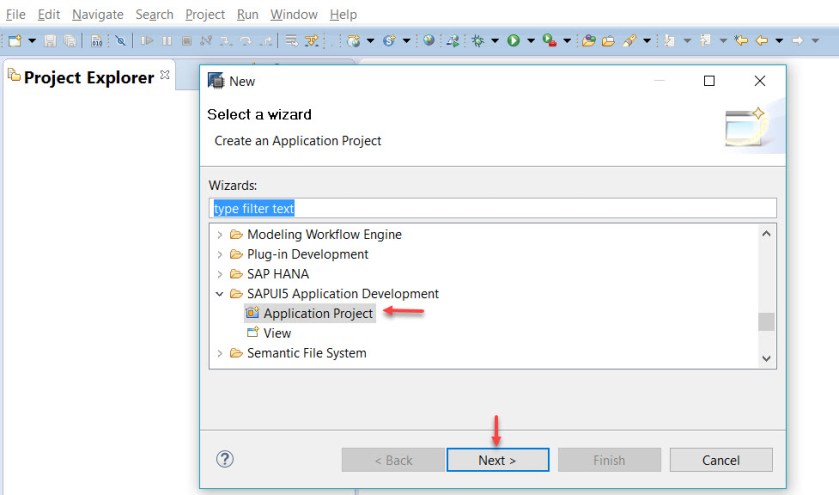Click wizard list scroll-down arrow
839x495 pixels.
766,359
